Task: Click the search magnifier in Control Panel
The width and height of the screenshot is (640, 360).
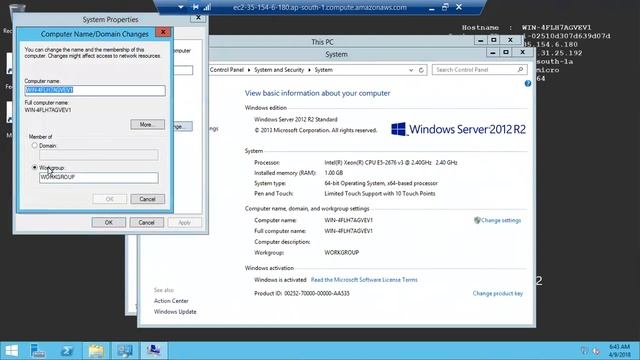Action: [520, 70]
